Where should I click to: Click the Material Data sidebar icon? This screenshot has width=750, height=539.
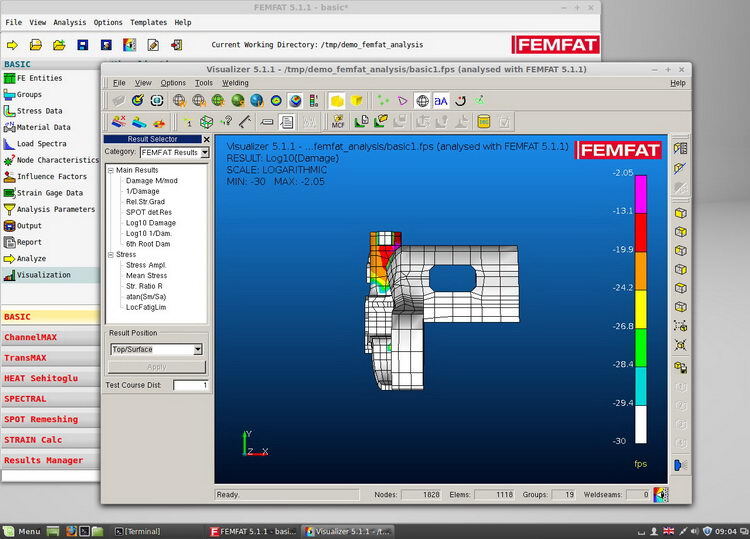pyautogui.click(x=9, y=128)
